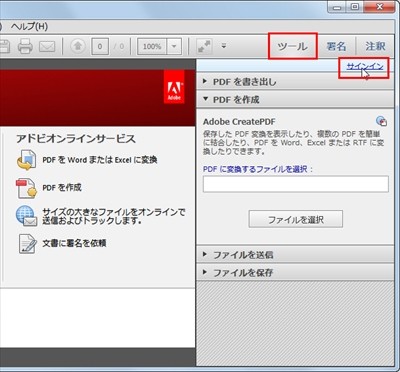Open the 注釈 pane tab

pos(376,46)
